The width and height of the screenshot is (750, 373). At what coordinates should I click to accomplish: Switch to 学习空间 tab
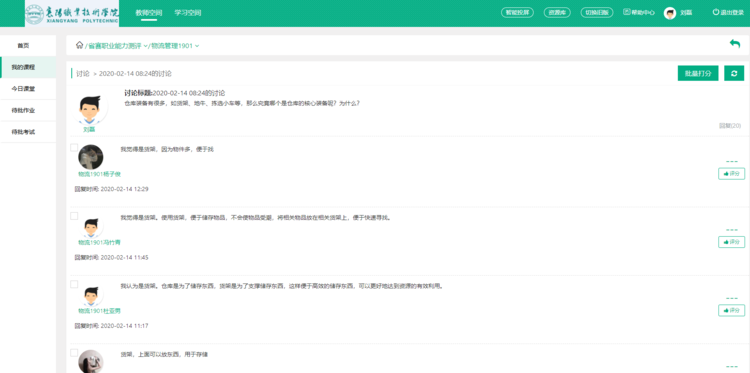pyautogui.click(x=188, y=13)
